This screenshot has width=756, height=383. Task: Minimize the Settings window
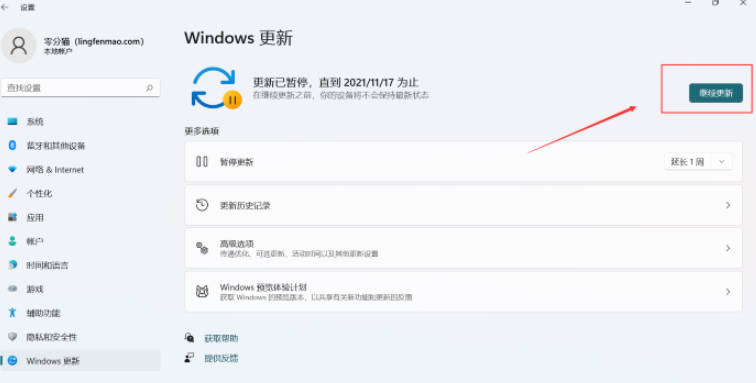688,3
